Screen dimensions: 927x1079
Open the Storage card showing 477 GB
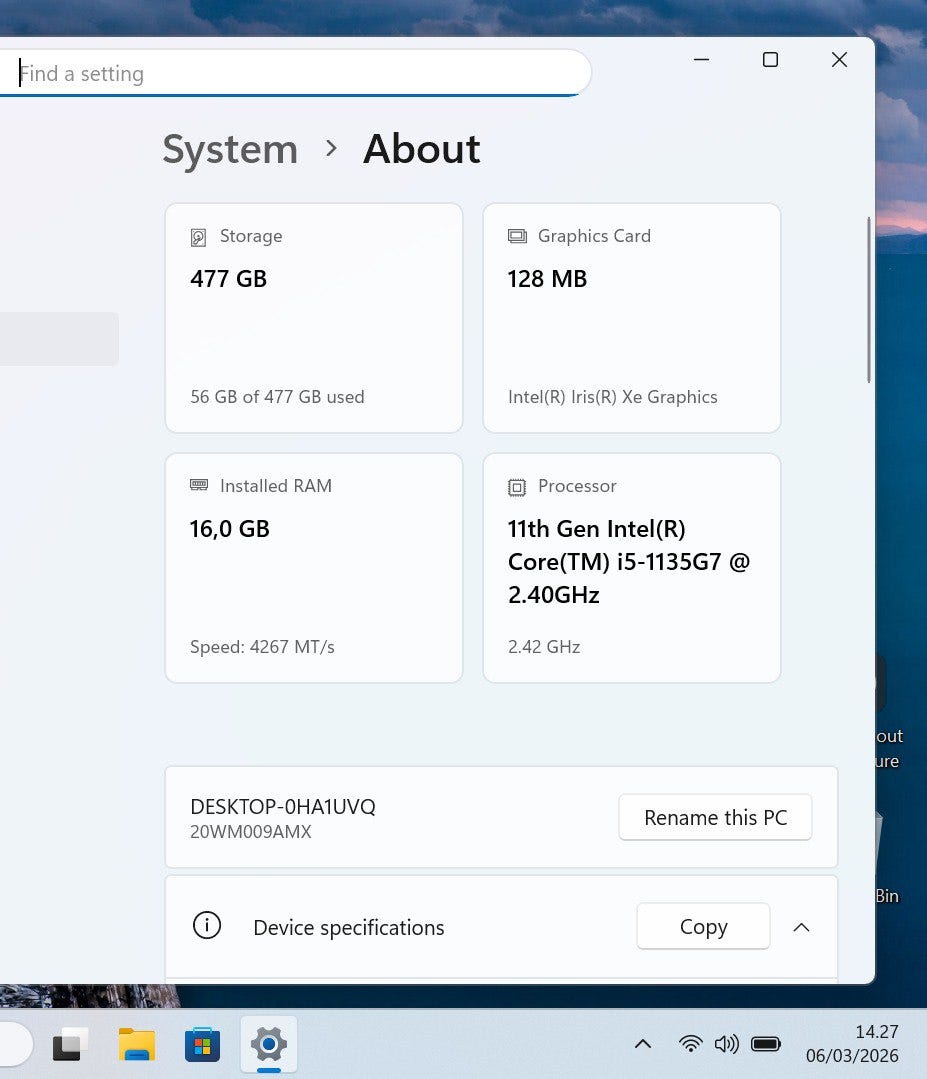click(x=314, y=318)
